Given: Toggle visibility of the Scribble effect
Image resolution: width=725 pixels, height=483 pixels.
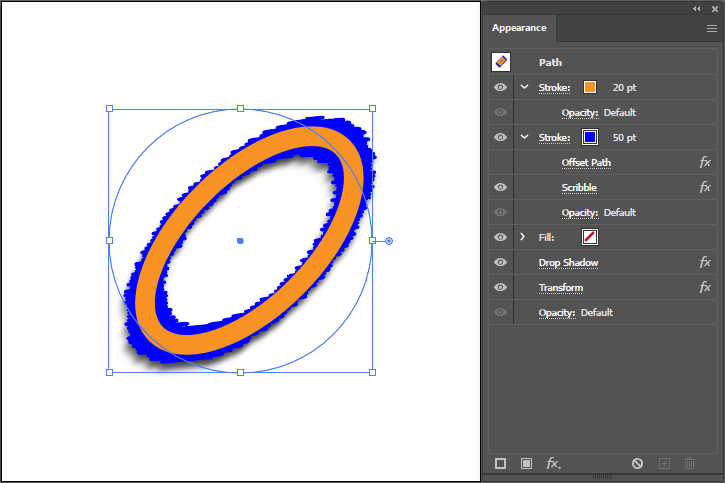Looking at the screenshot, I should tap(501, 187).
